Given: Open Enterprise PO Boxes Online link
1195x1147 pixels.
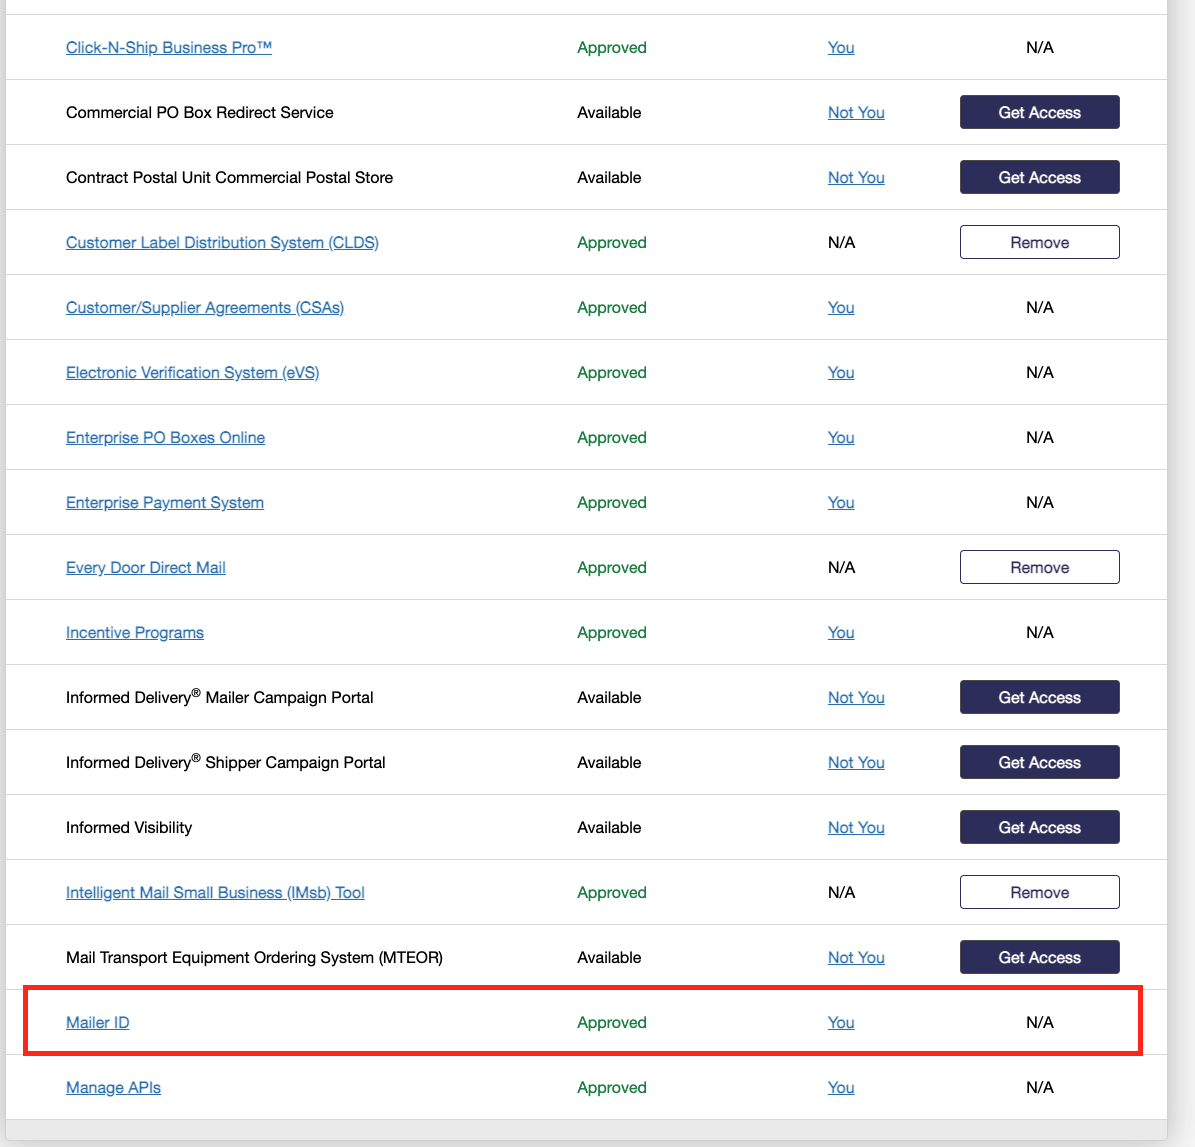Looking at the screenshot, I should click(165, 437).
